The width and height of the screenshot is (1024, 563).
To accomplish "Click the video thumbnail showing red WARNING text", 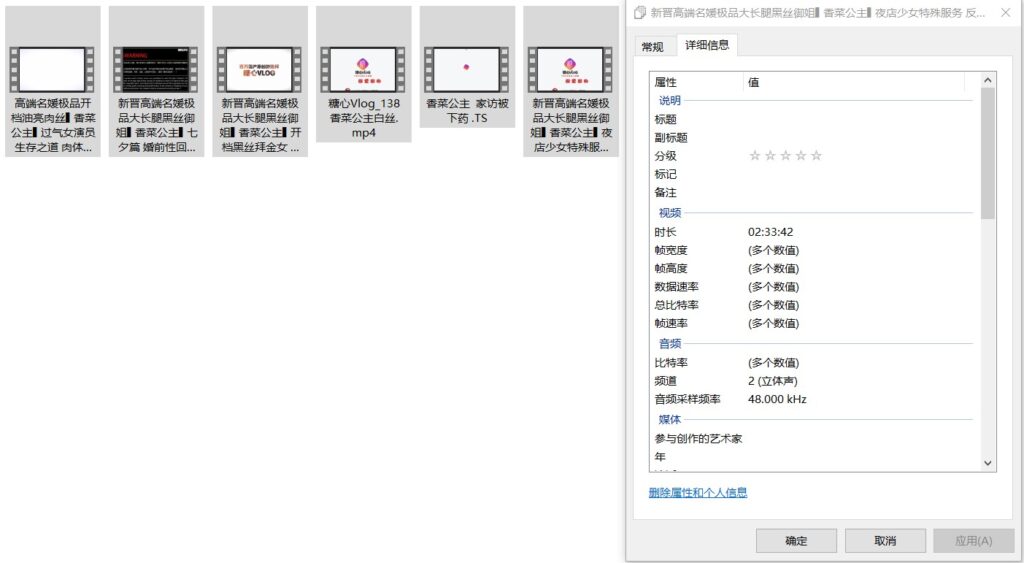I will [x=156, y=70].
